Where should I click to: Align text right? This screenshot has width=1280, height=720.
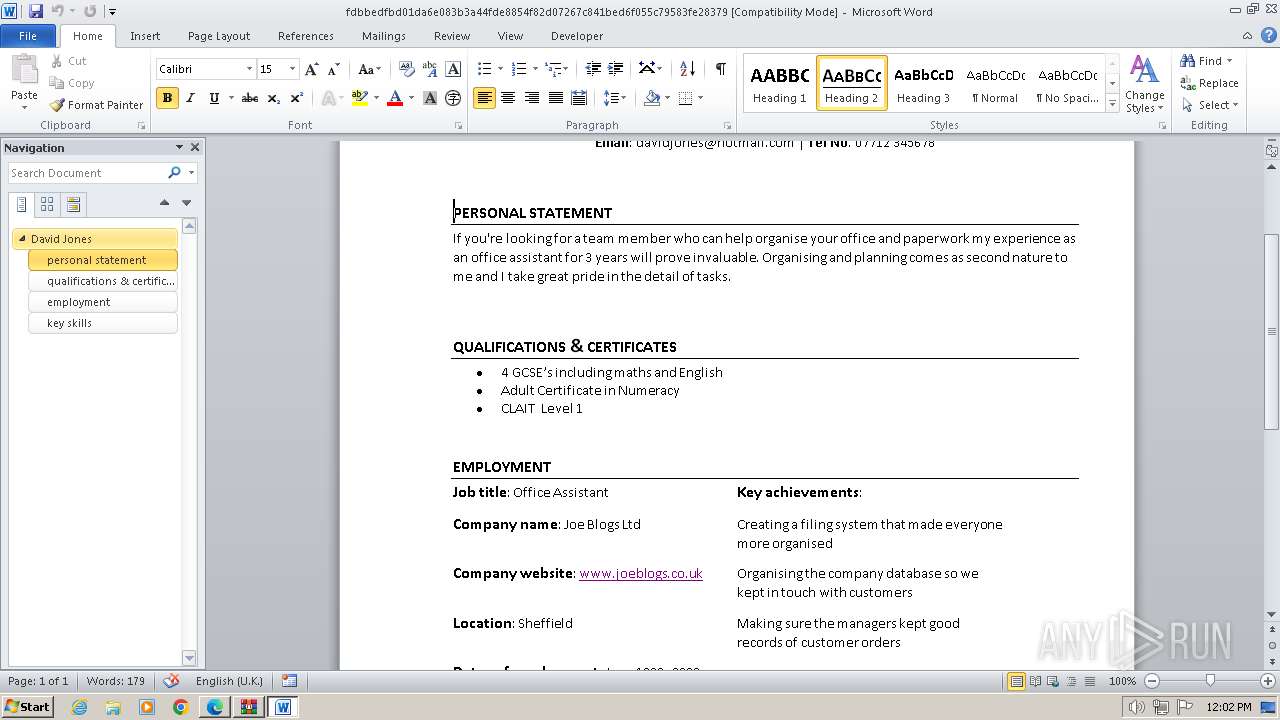click(x=531, y=98)
